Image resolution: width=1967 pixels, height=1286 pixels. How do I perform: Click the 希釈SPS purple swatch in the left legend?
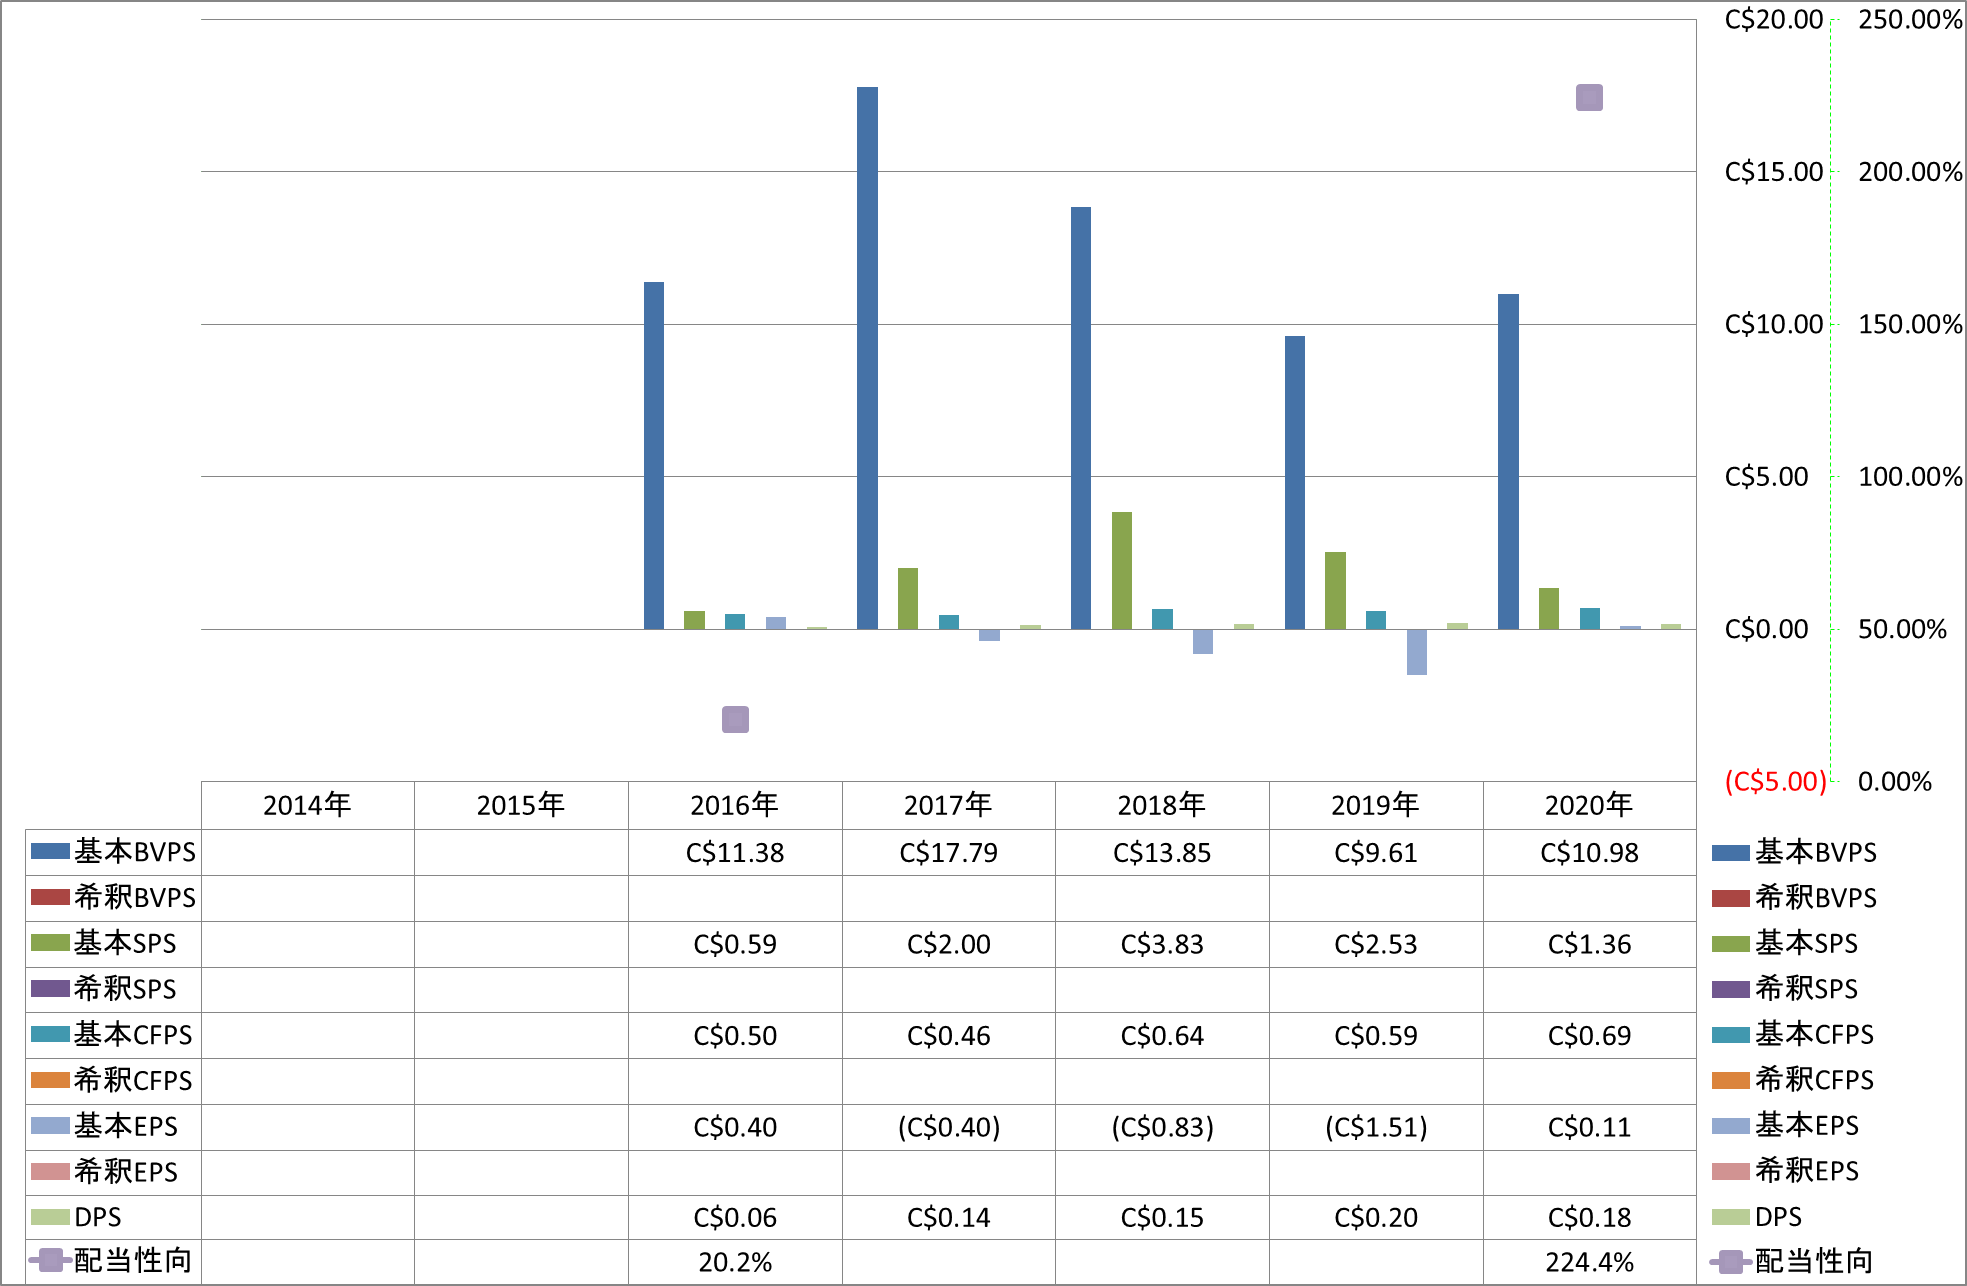pyautogui.click(x=50, y=989)
